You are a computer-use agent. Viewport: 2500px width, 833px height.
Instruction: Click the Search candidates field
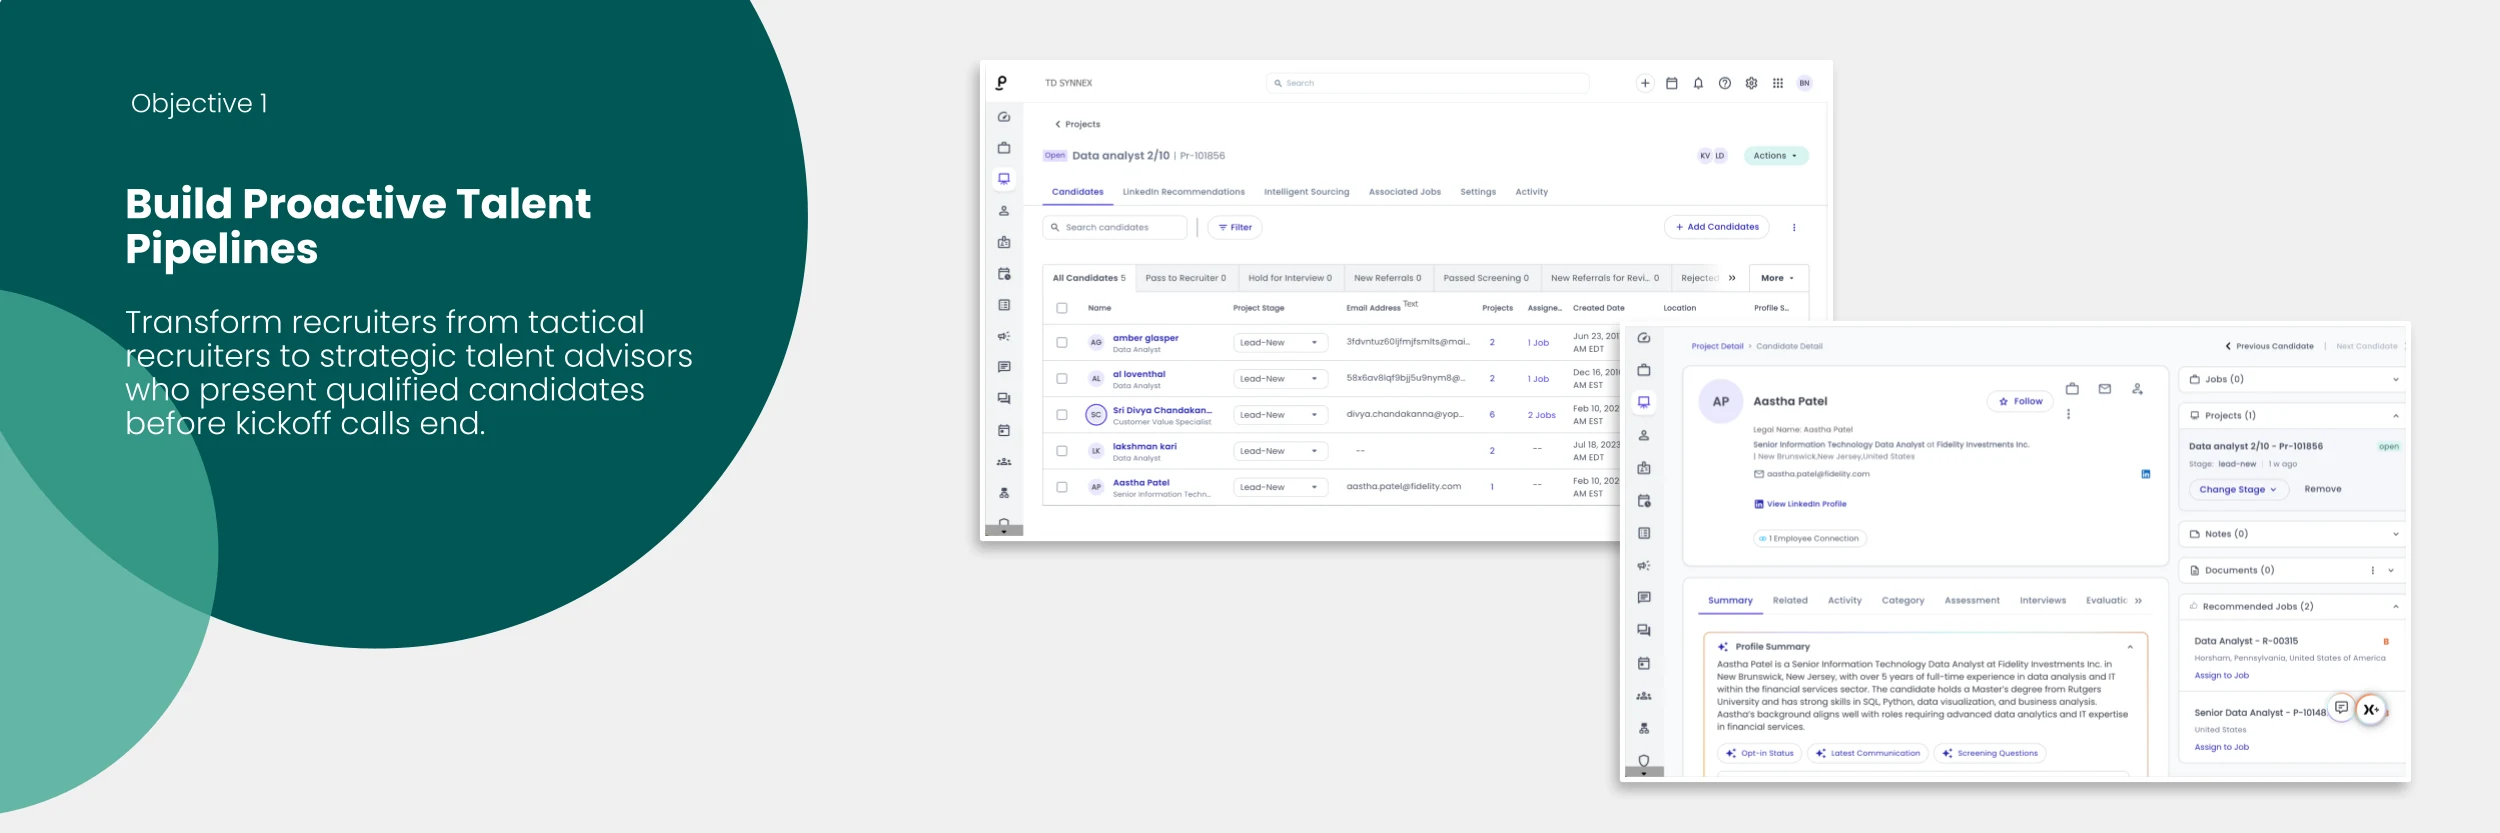point(1114,227)
